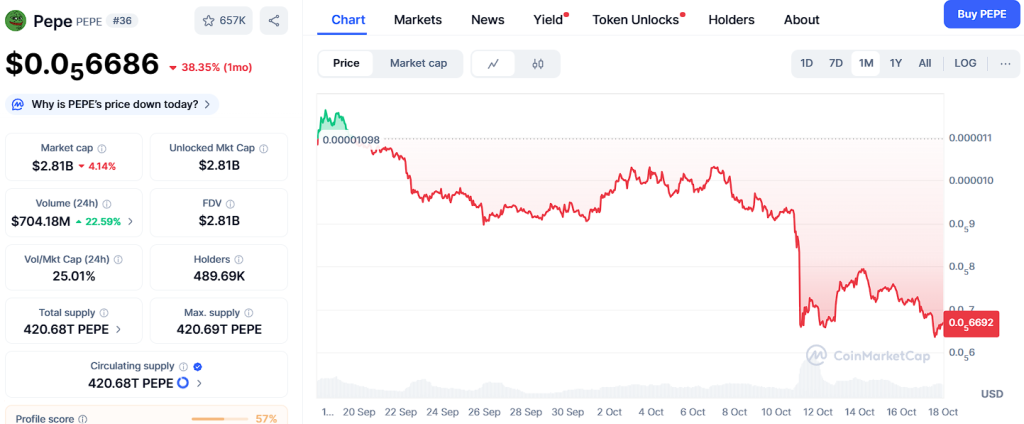Screen dimensions: 1024x424
Task: Expand Volume (24h) details chevron
Action: coord(130,222)
